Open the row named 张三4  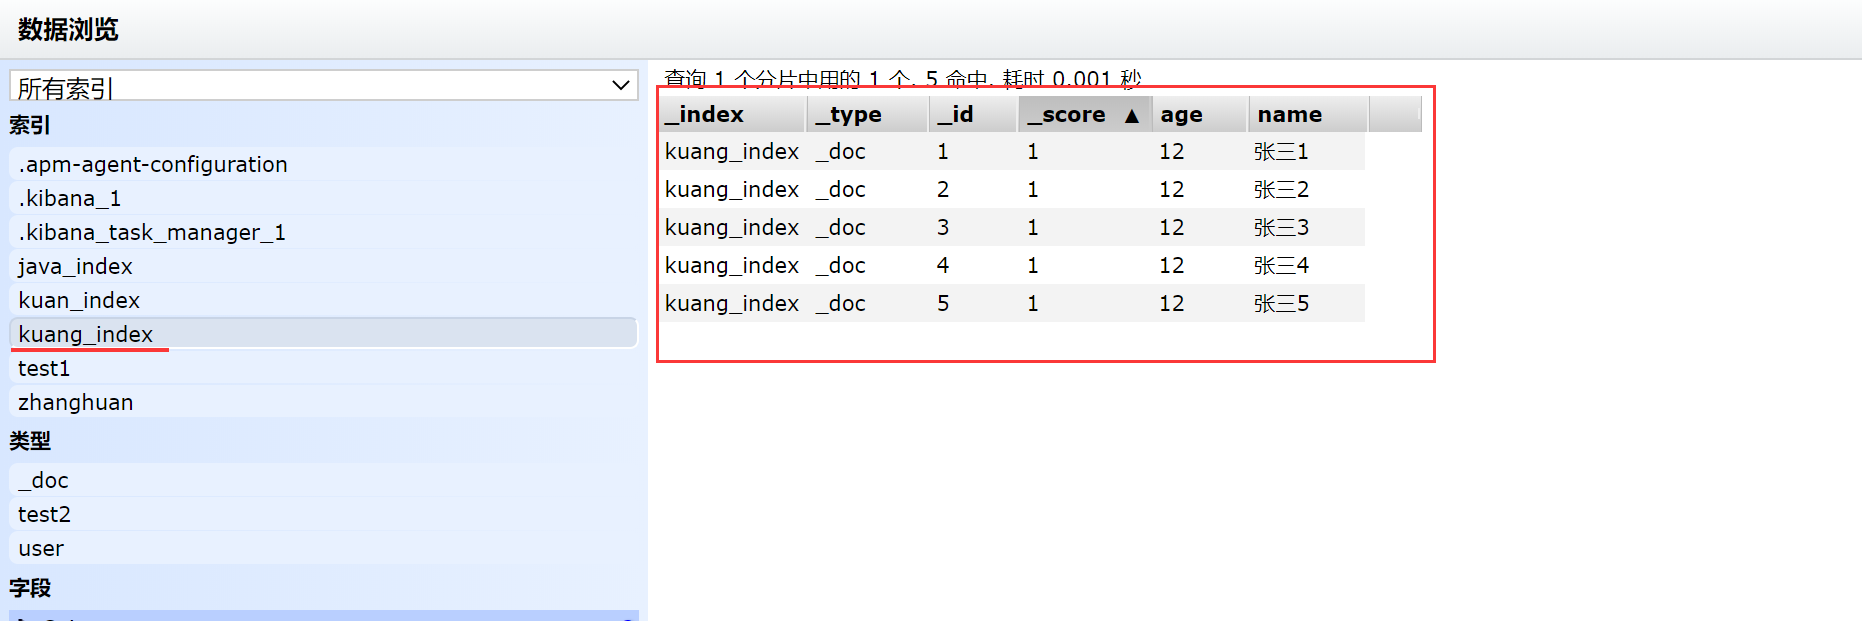coord(1012,265)
